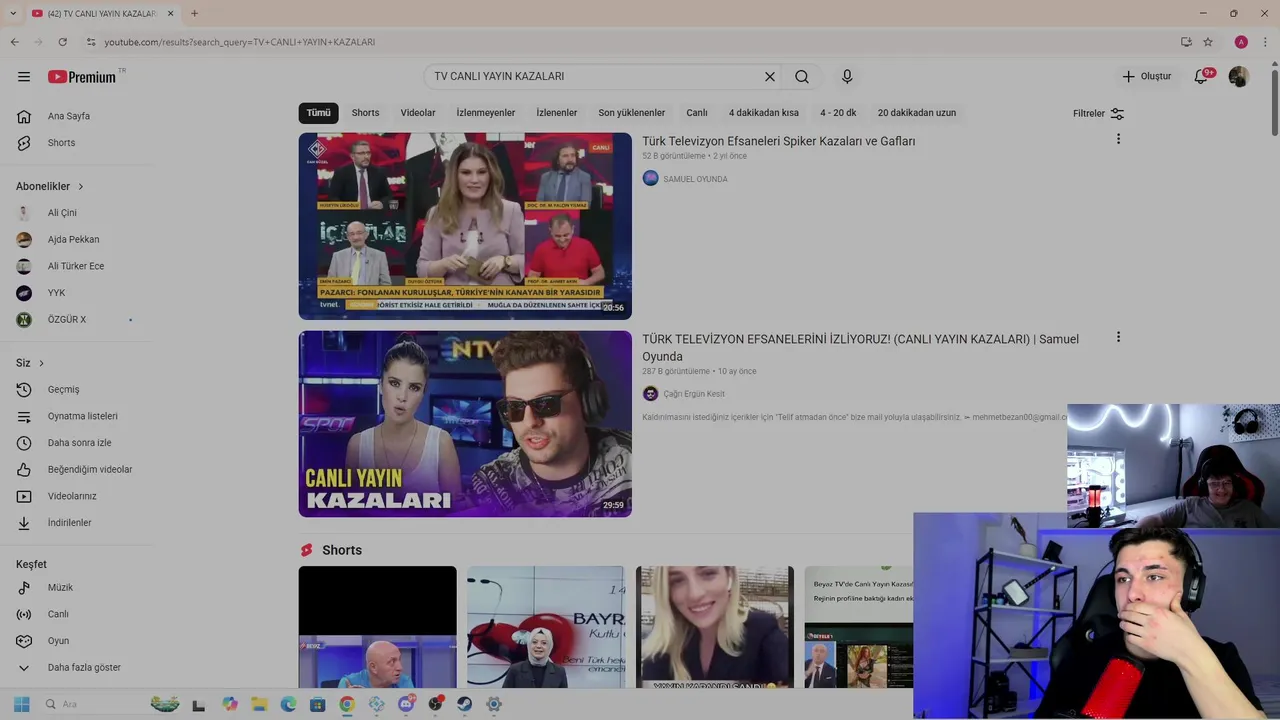Open Daha sonra izle list
The image size is (1280, 720).
coord(78,443)
